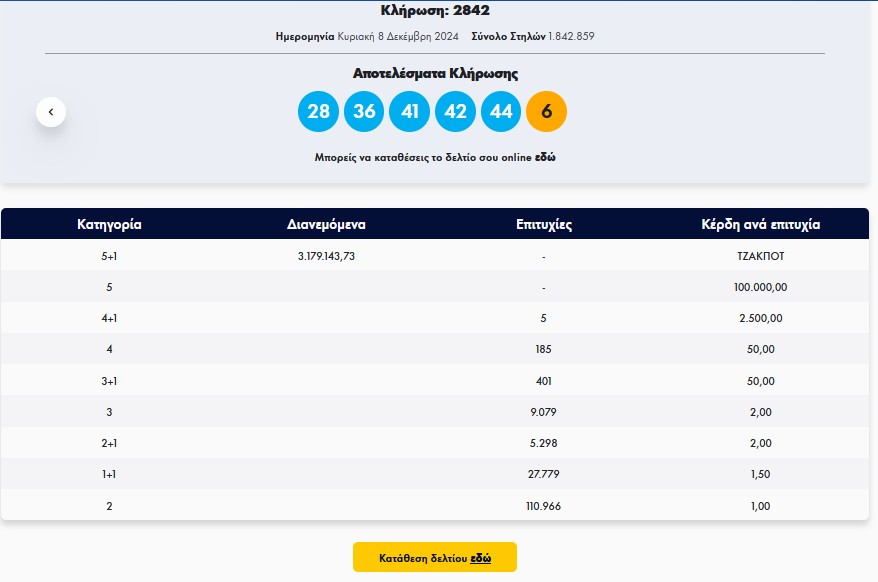Click the 185 successes cell
Screen dimensions: 878x582
543,349
